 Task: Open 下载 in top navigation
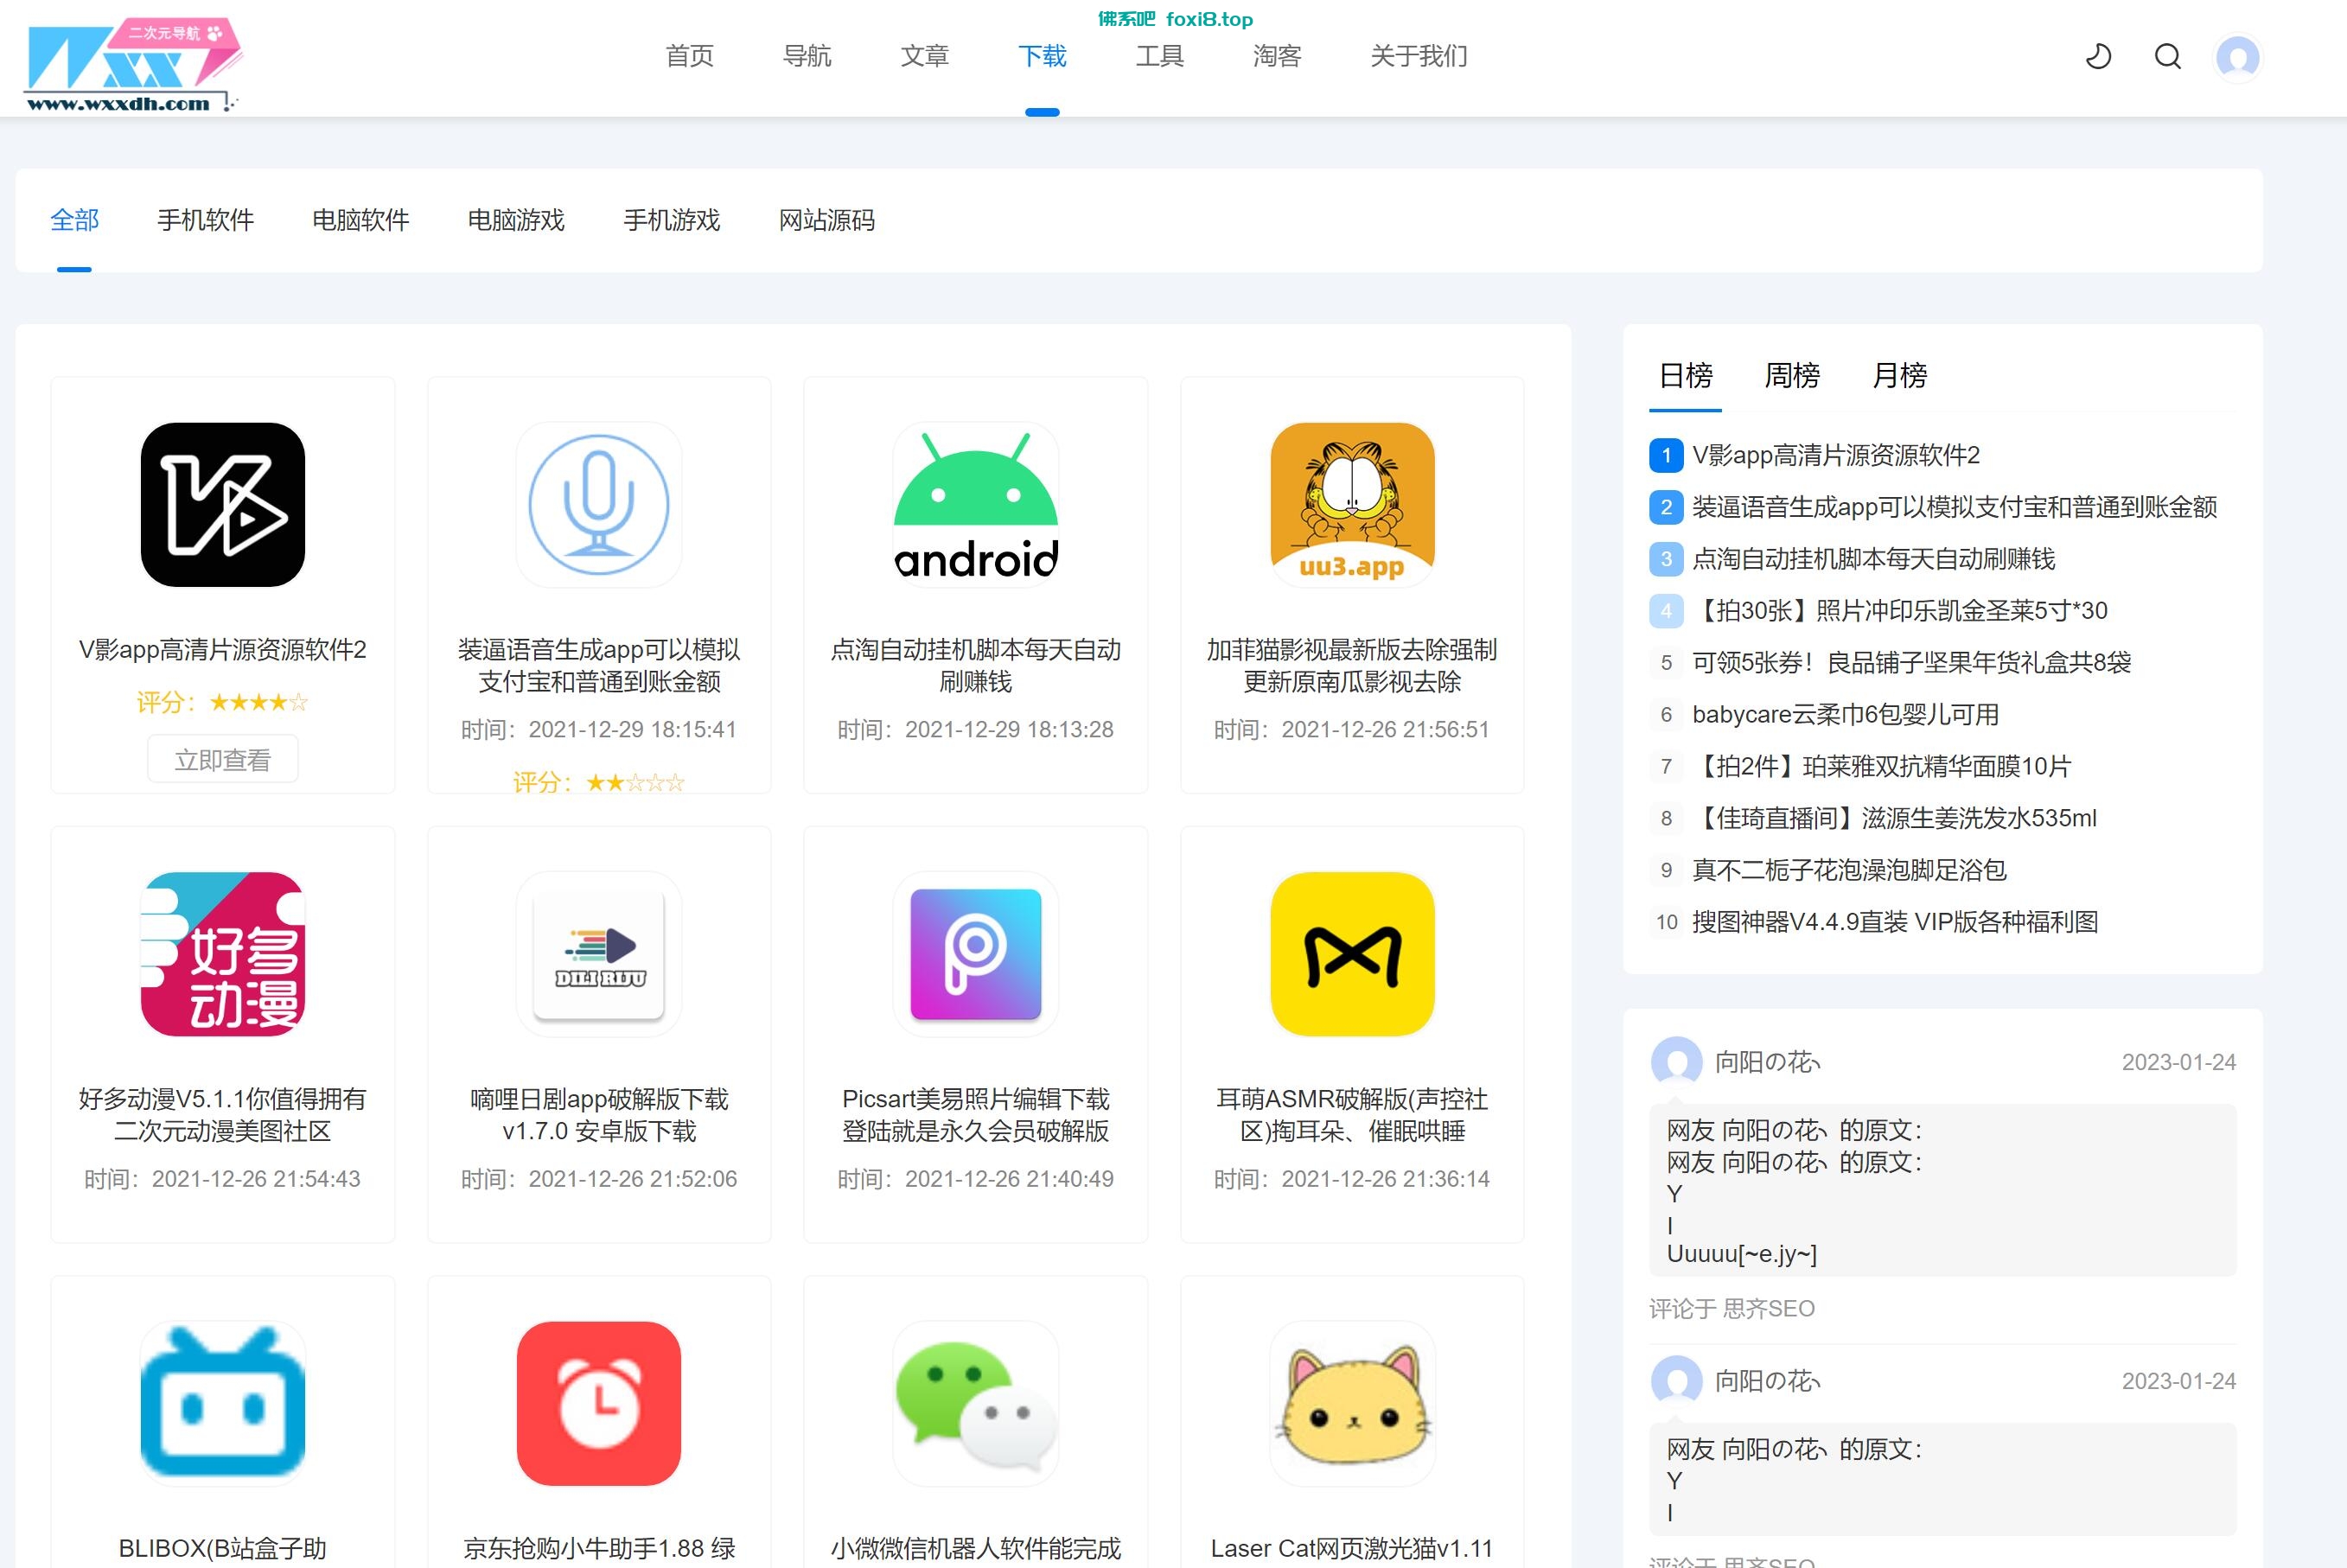(1042, 56)
